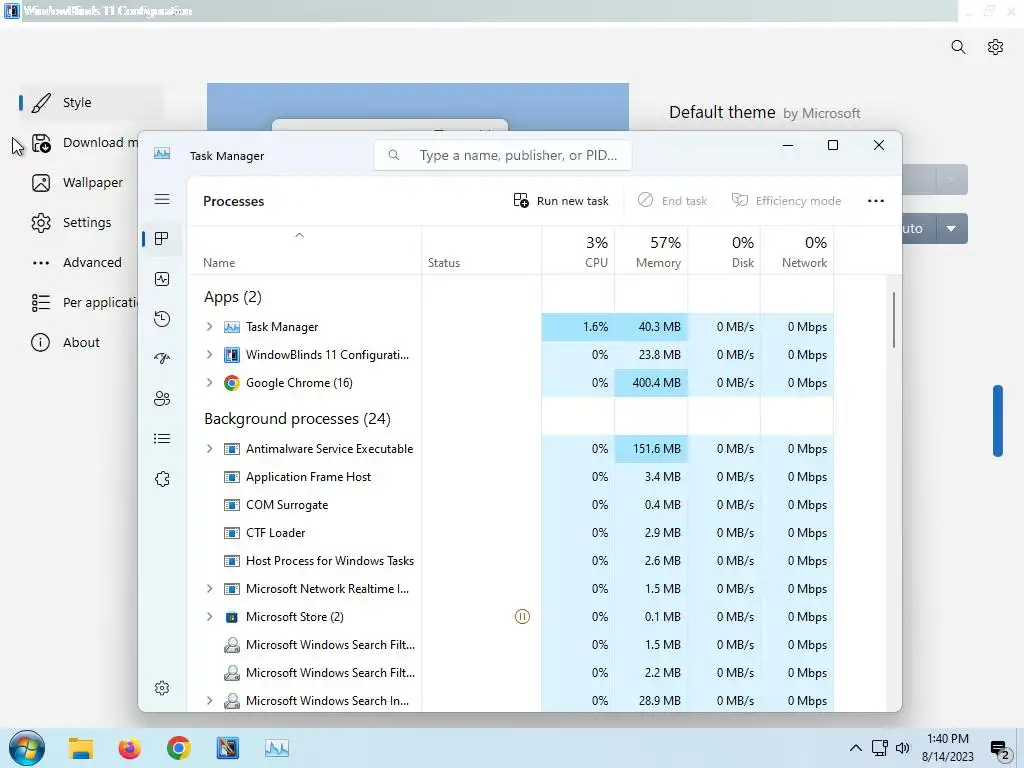Launch Firefox from taskbar

[x=129, y=748]
